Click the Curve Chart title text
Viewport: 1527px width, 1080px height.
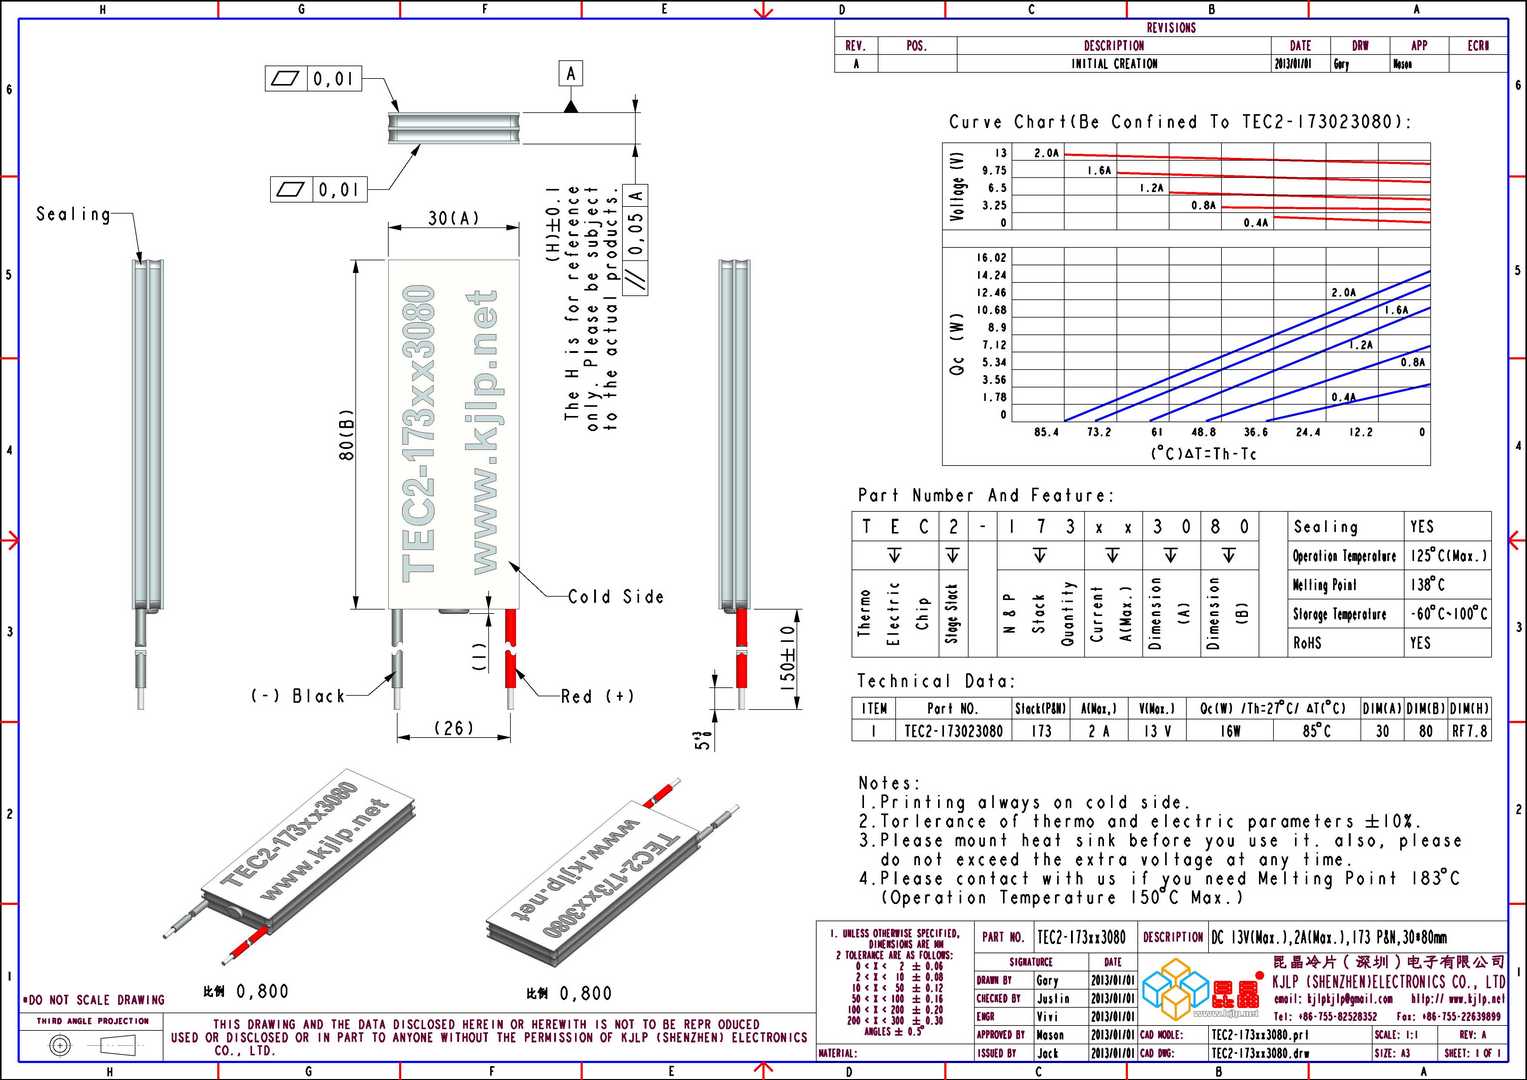1180,122
